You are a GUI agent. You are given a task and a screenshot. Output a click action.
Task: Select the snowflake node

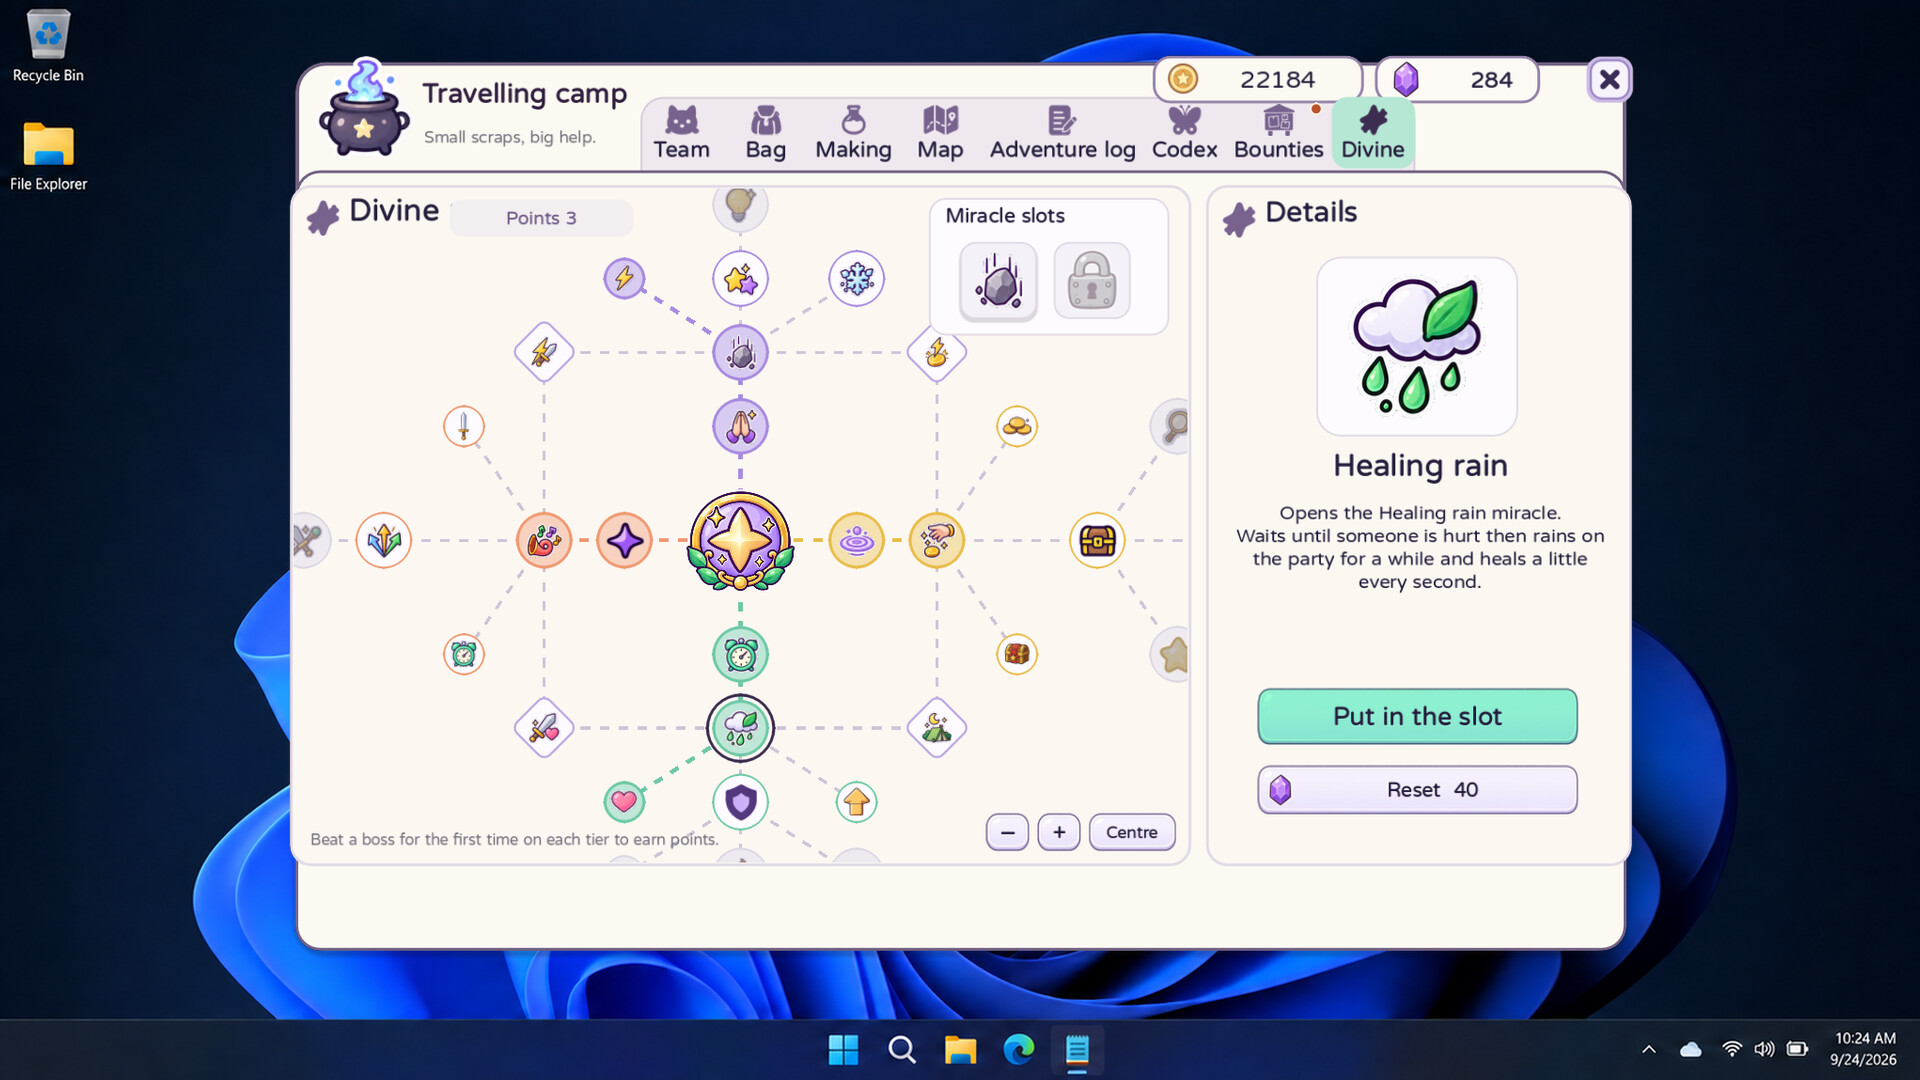point(856,278)
